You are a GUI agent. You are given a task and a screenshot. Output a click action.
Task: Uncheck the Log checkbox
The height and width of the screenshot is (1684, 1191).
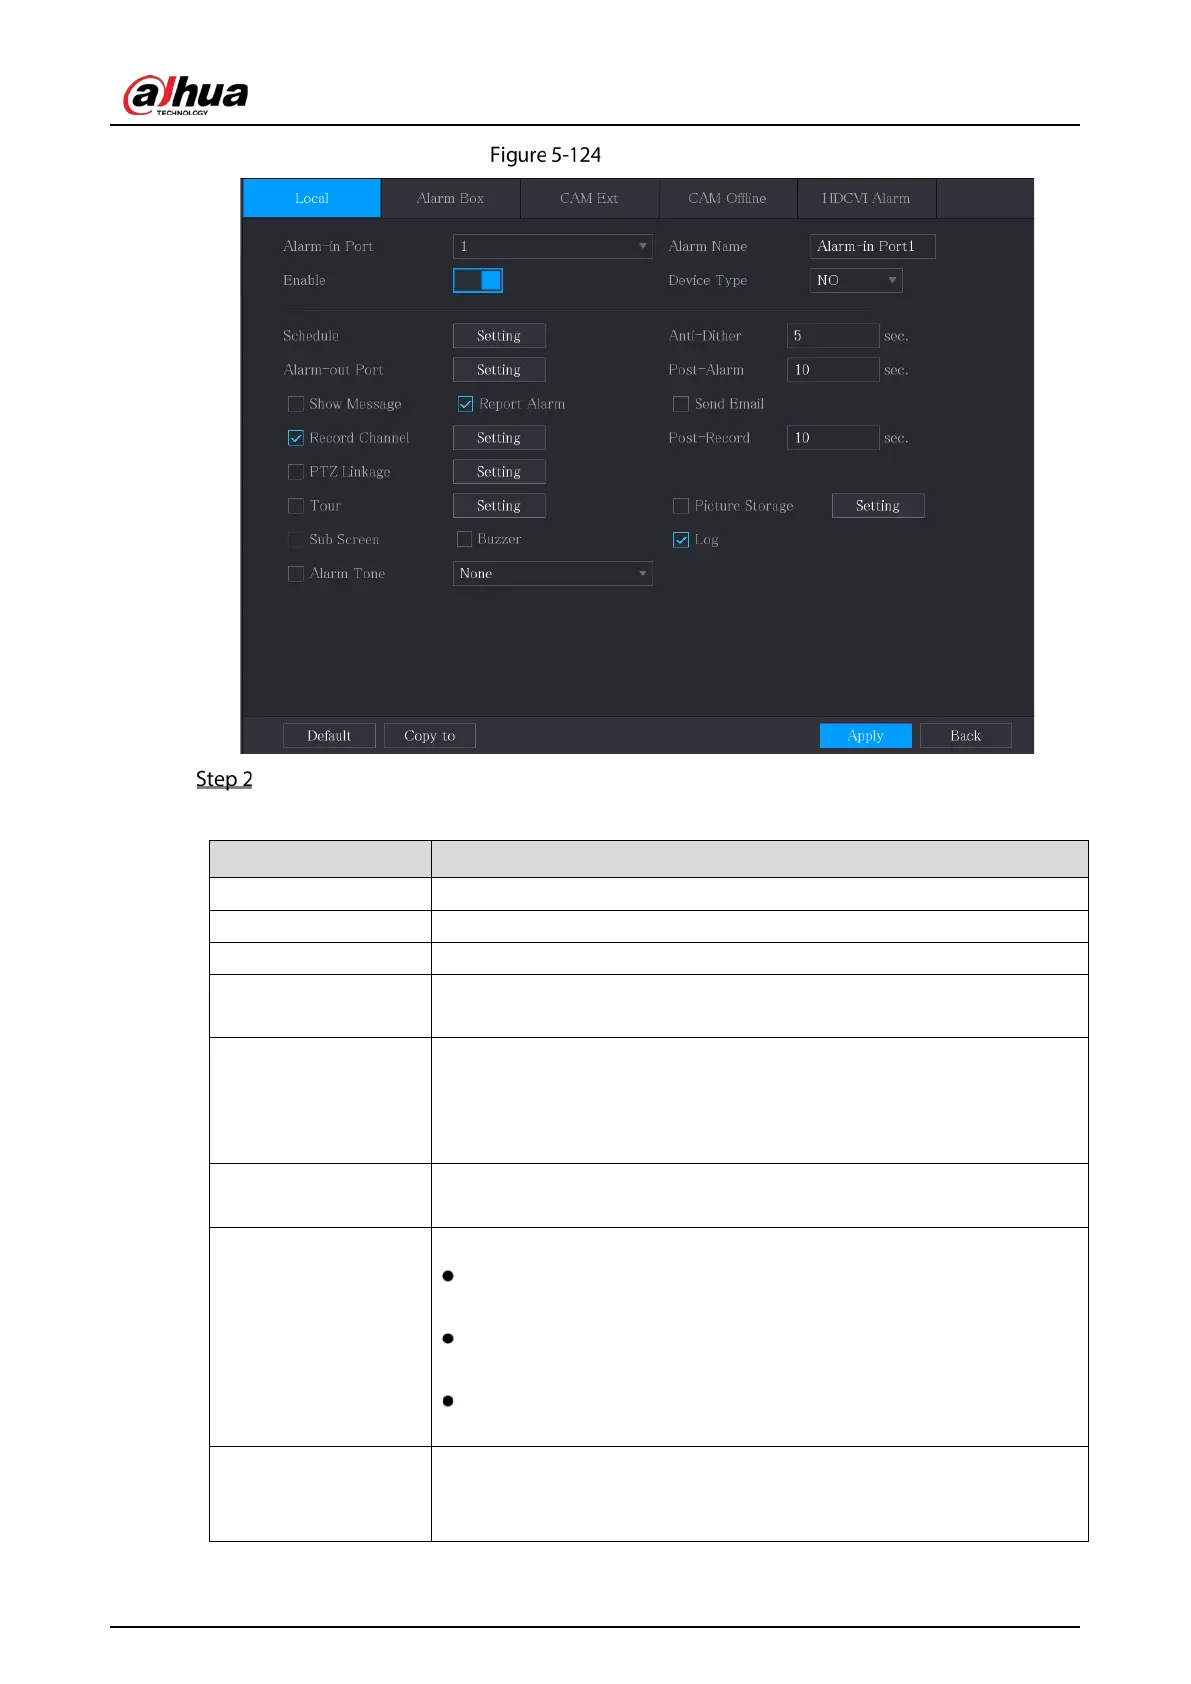coord(681,540)
